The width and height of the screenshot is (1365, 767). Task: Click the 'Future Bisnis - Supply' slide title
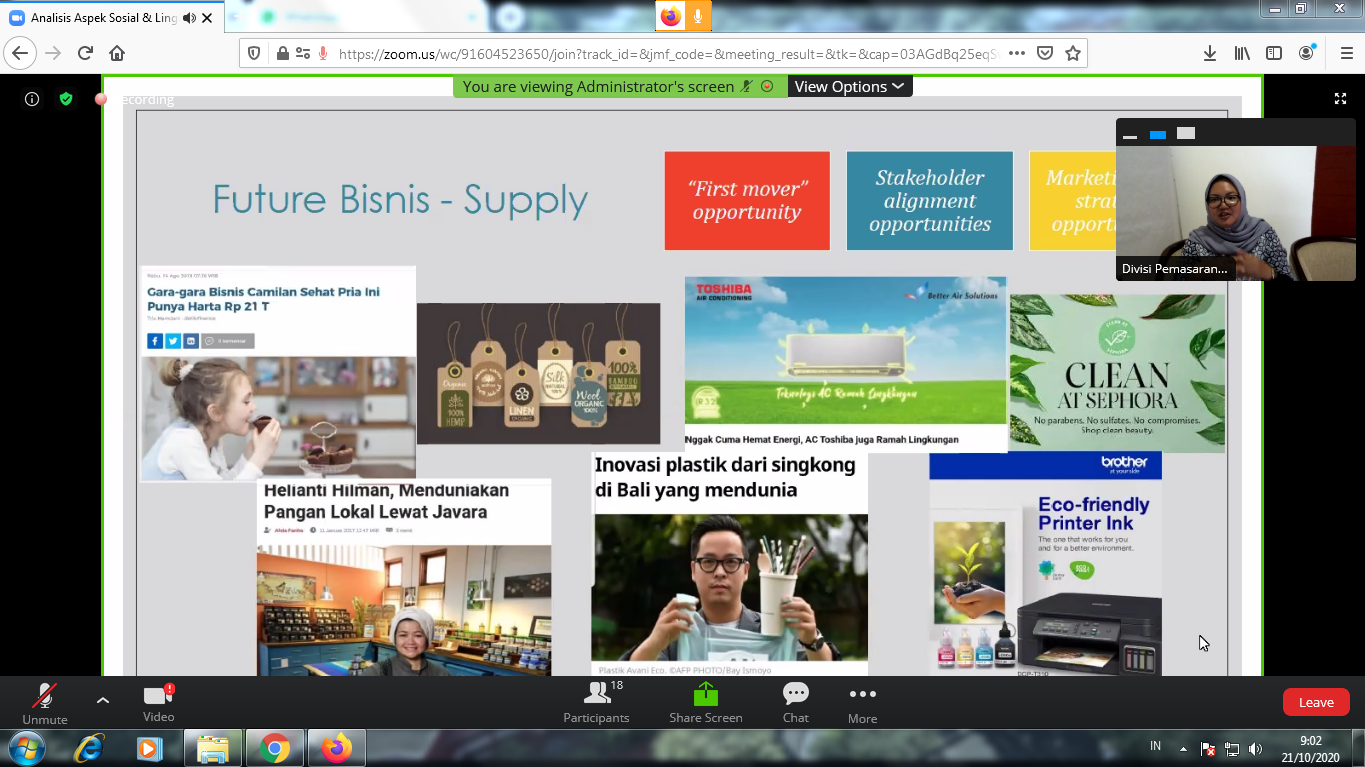click(x=400, y=200)
